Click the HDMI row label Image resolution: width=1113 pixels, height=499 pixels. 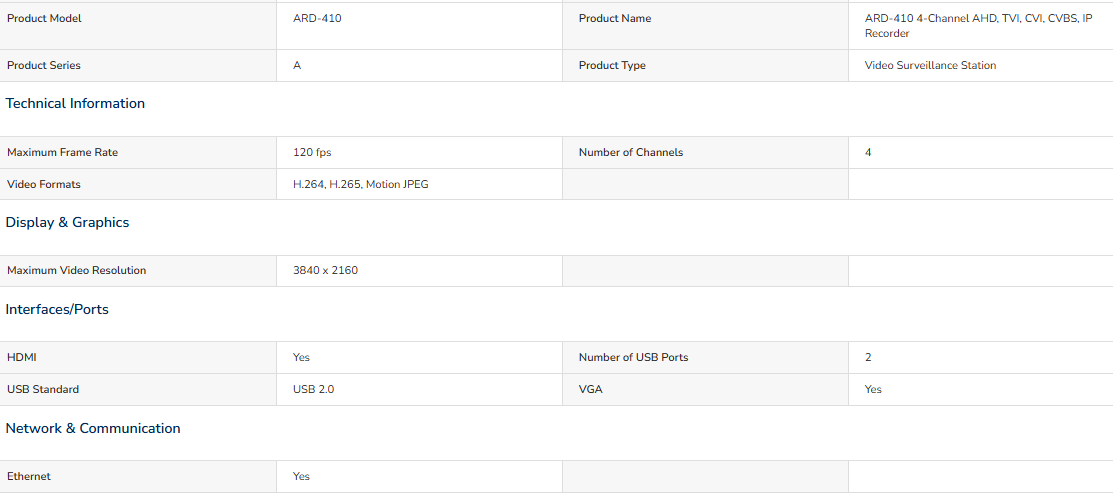click(22, 358)
